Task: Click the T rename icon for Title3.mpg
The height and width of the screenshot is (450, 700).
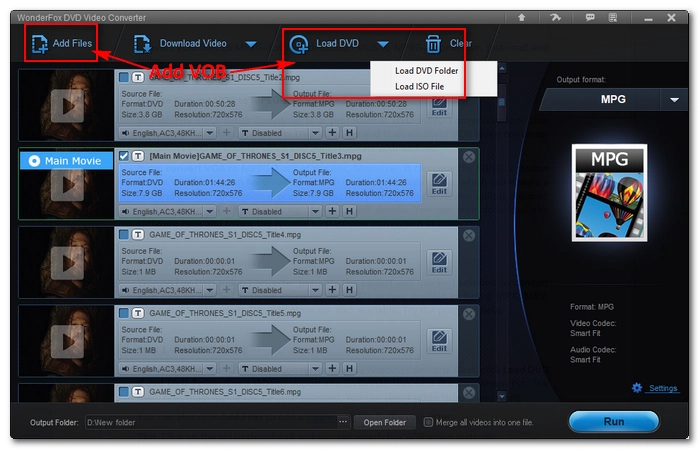Action: pyautogui.click(x=138, y=156)
